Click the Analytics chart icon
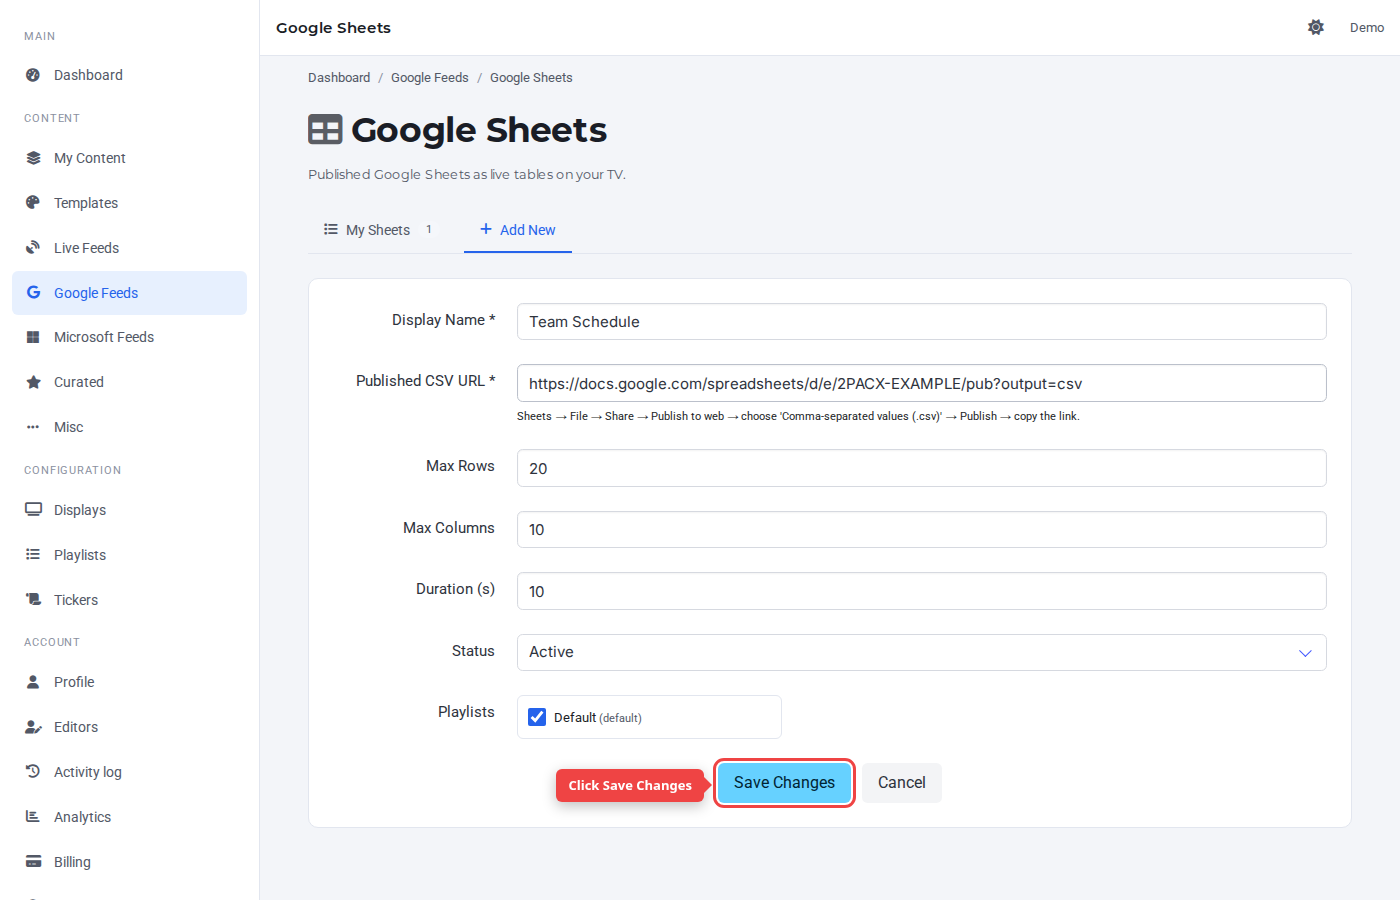The image size is (1400, 900). (x=33, y=817)
